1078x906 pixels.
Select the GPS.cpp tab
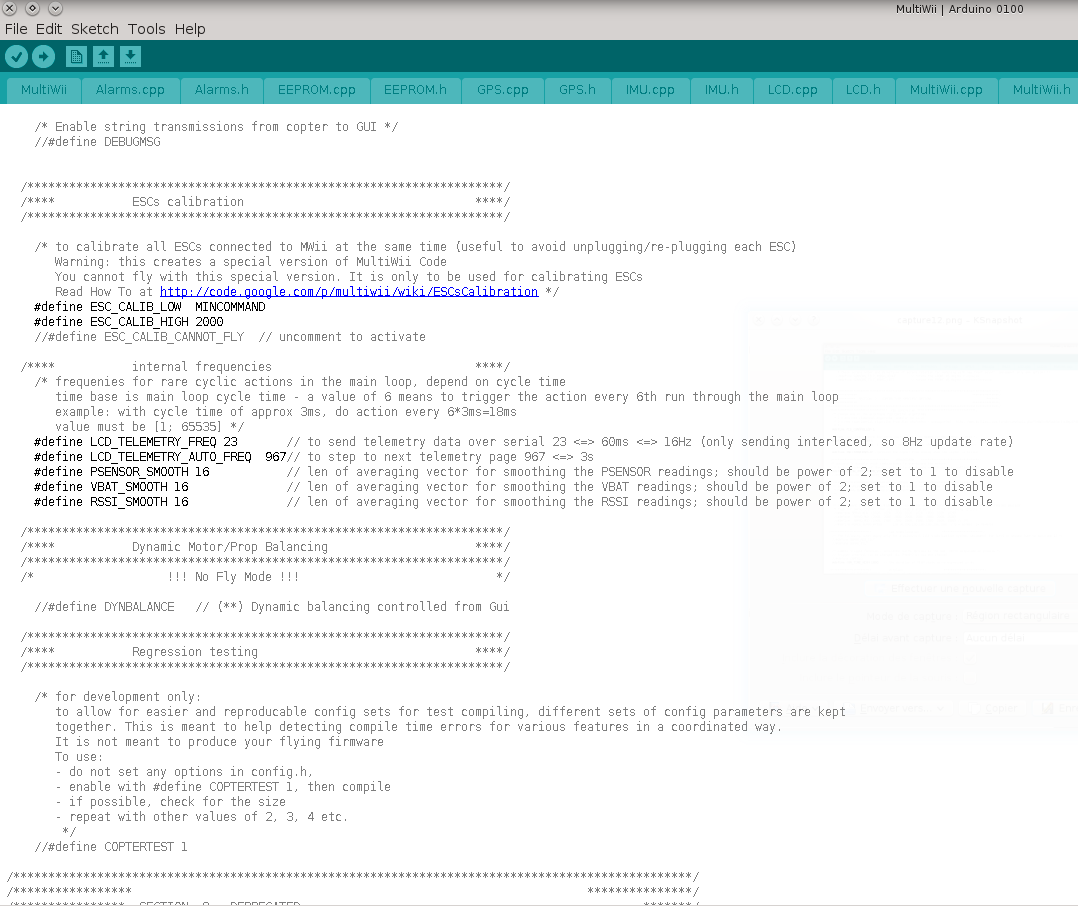(502, 90)
